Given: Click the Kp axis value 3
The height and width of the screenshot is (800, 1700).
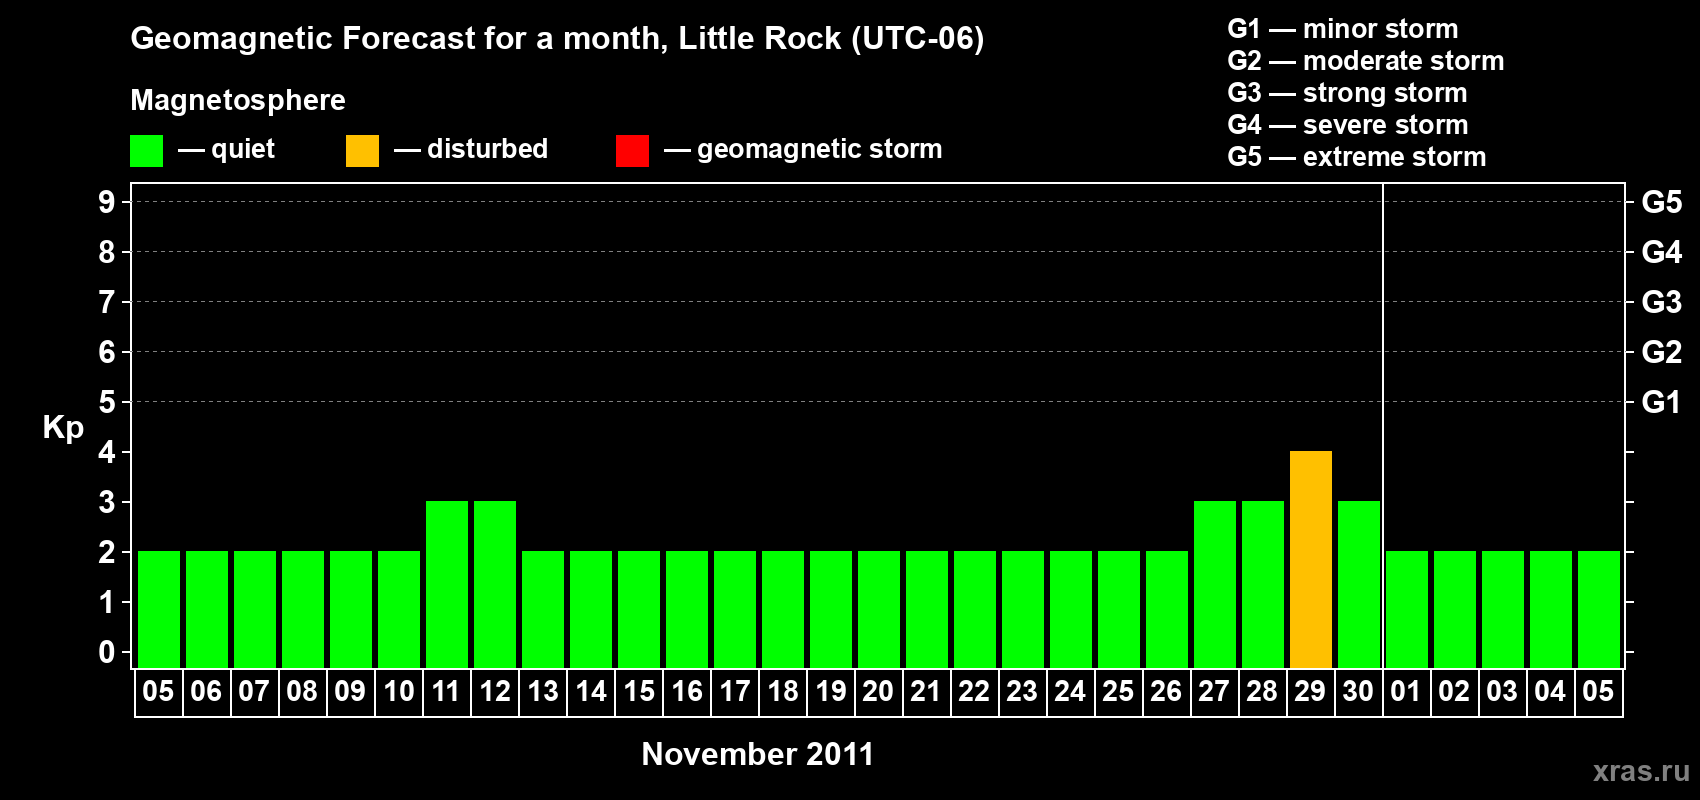Looking at the screenshot, I should point(107,502).
